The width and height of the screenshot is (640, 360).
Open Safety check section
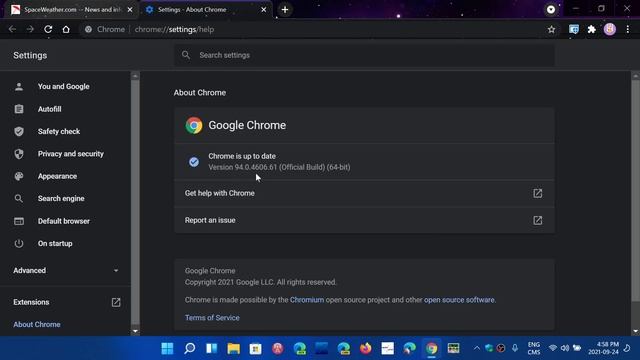pyautogui.click(x=59, y=131)
